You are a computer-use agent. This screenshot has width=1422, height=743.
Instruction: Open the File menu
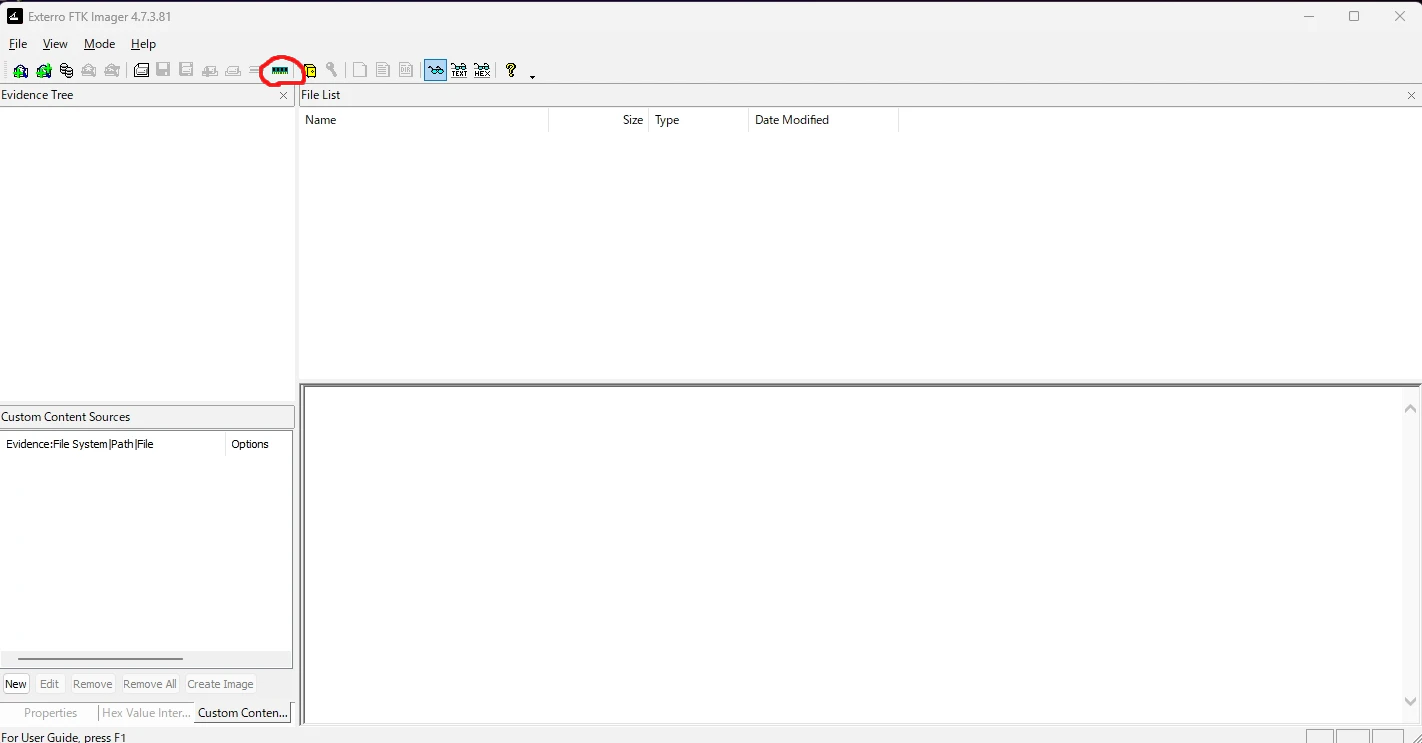[x=18, y=44]
